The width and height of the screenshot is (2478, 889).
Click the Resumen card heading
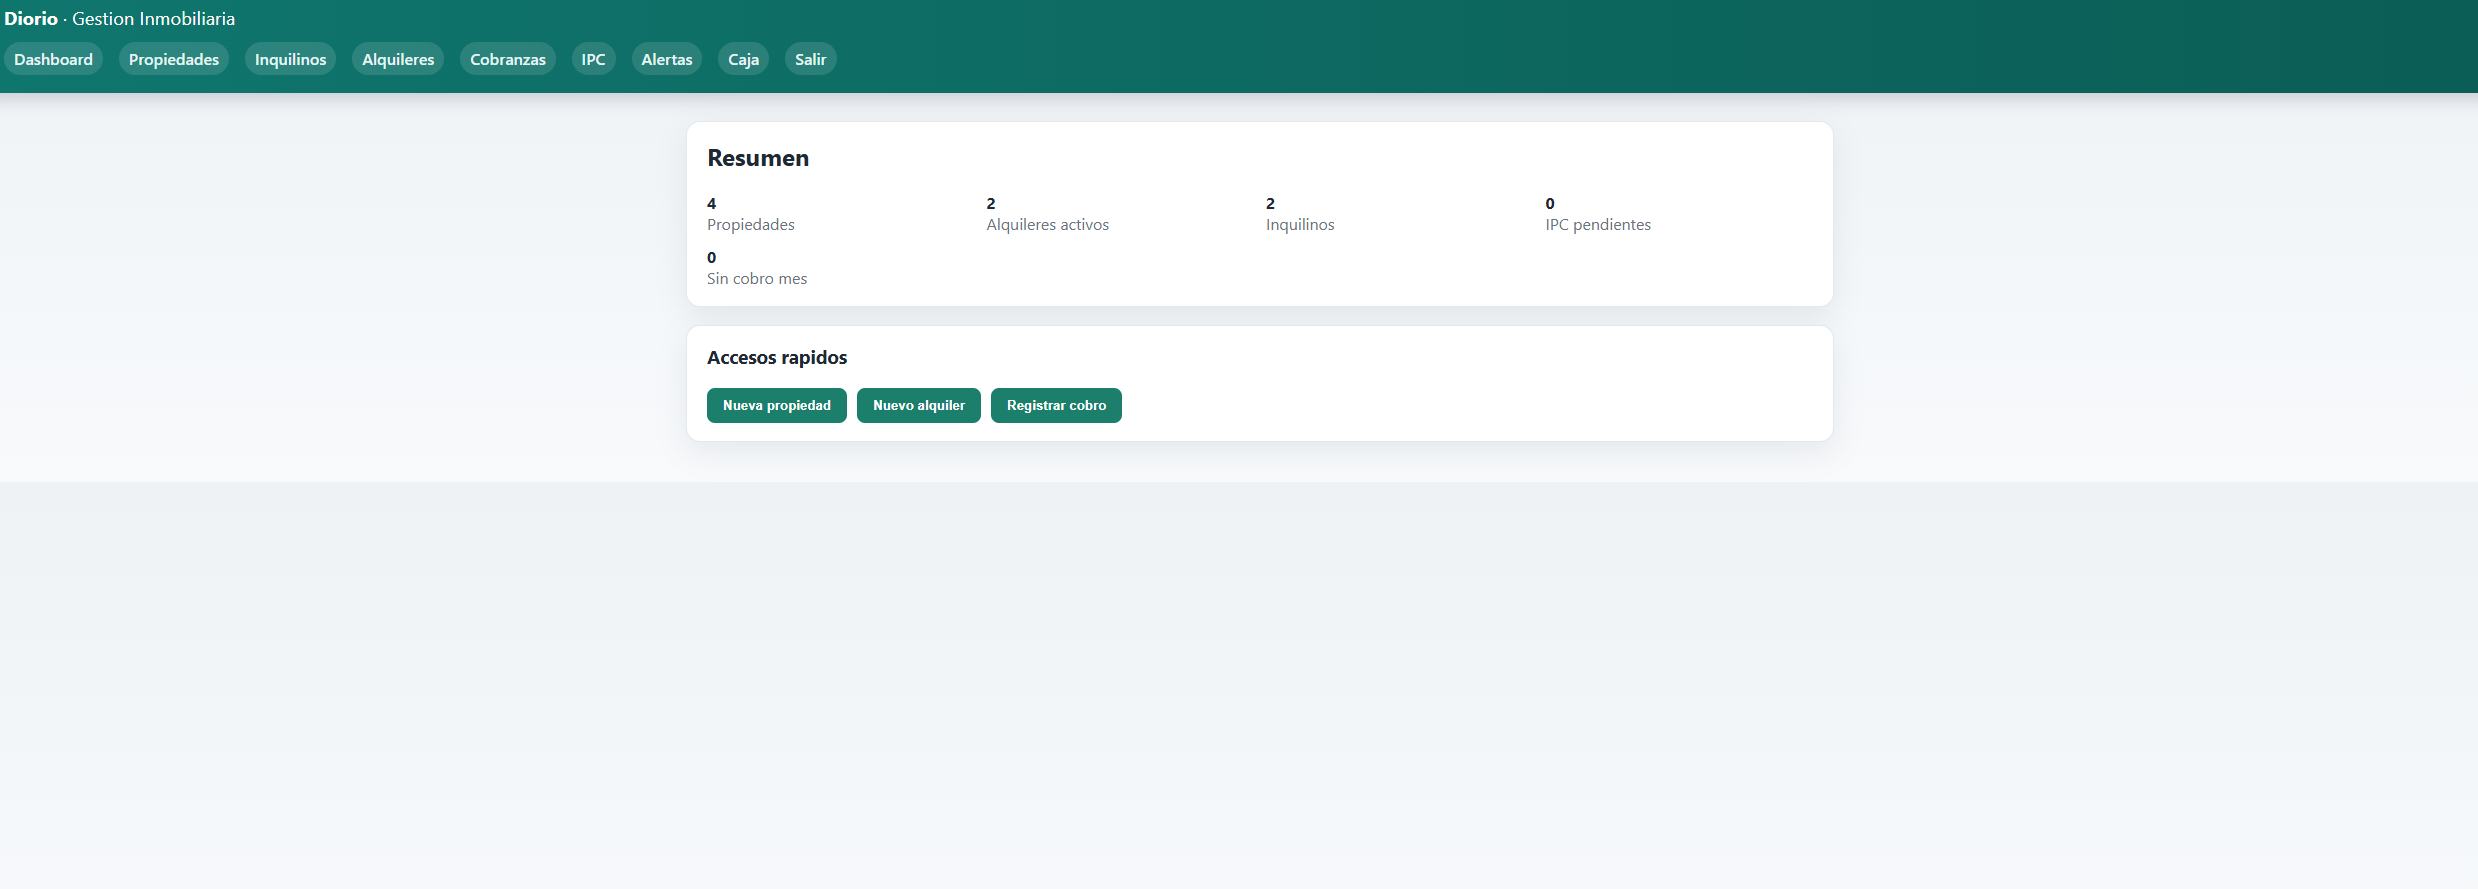(758, 158)
